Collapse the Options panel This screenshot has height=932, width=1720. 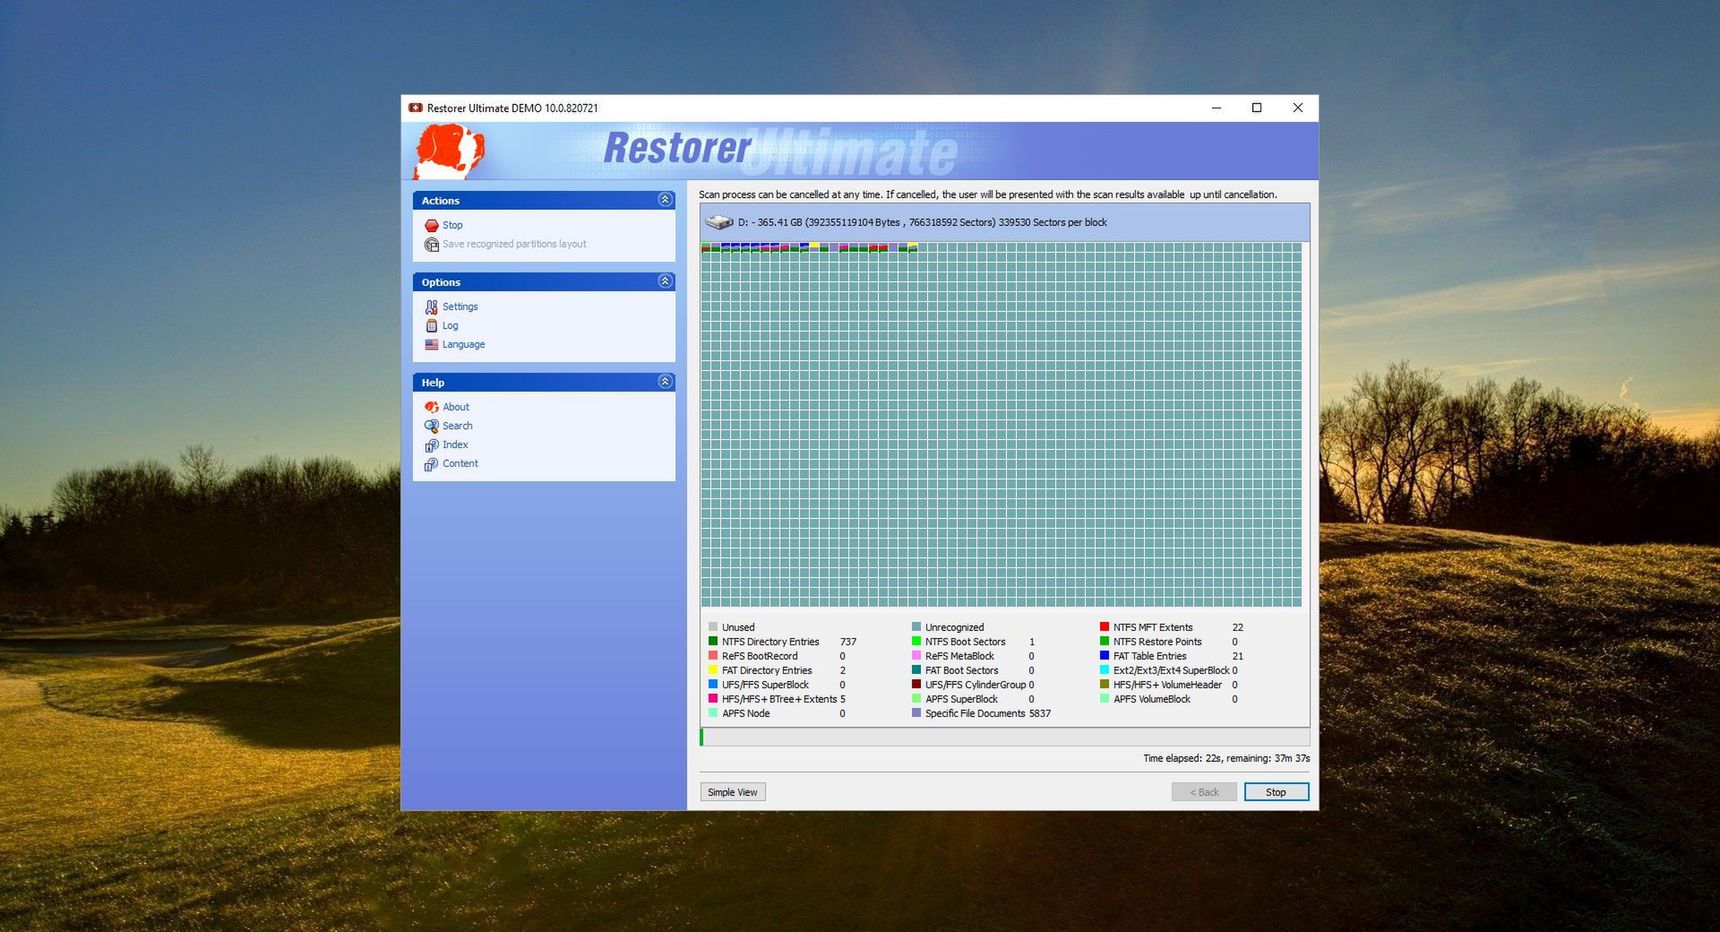(665, 282)
